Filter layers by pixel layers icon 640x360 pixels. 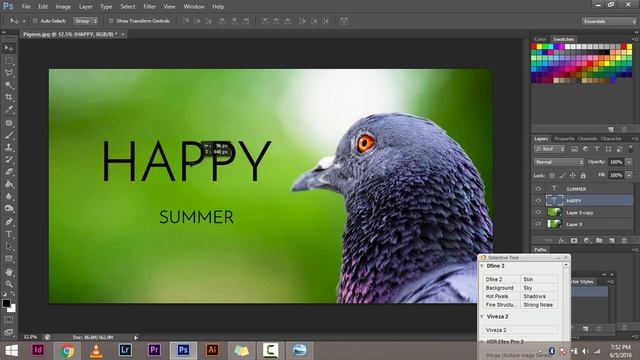(574, 149)
